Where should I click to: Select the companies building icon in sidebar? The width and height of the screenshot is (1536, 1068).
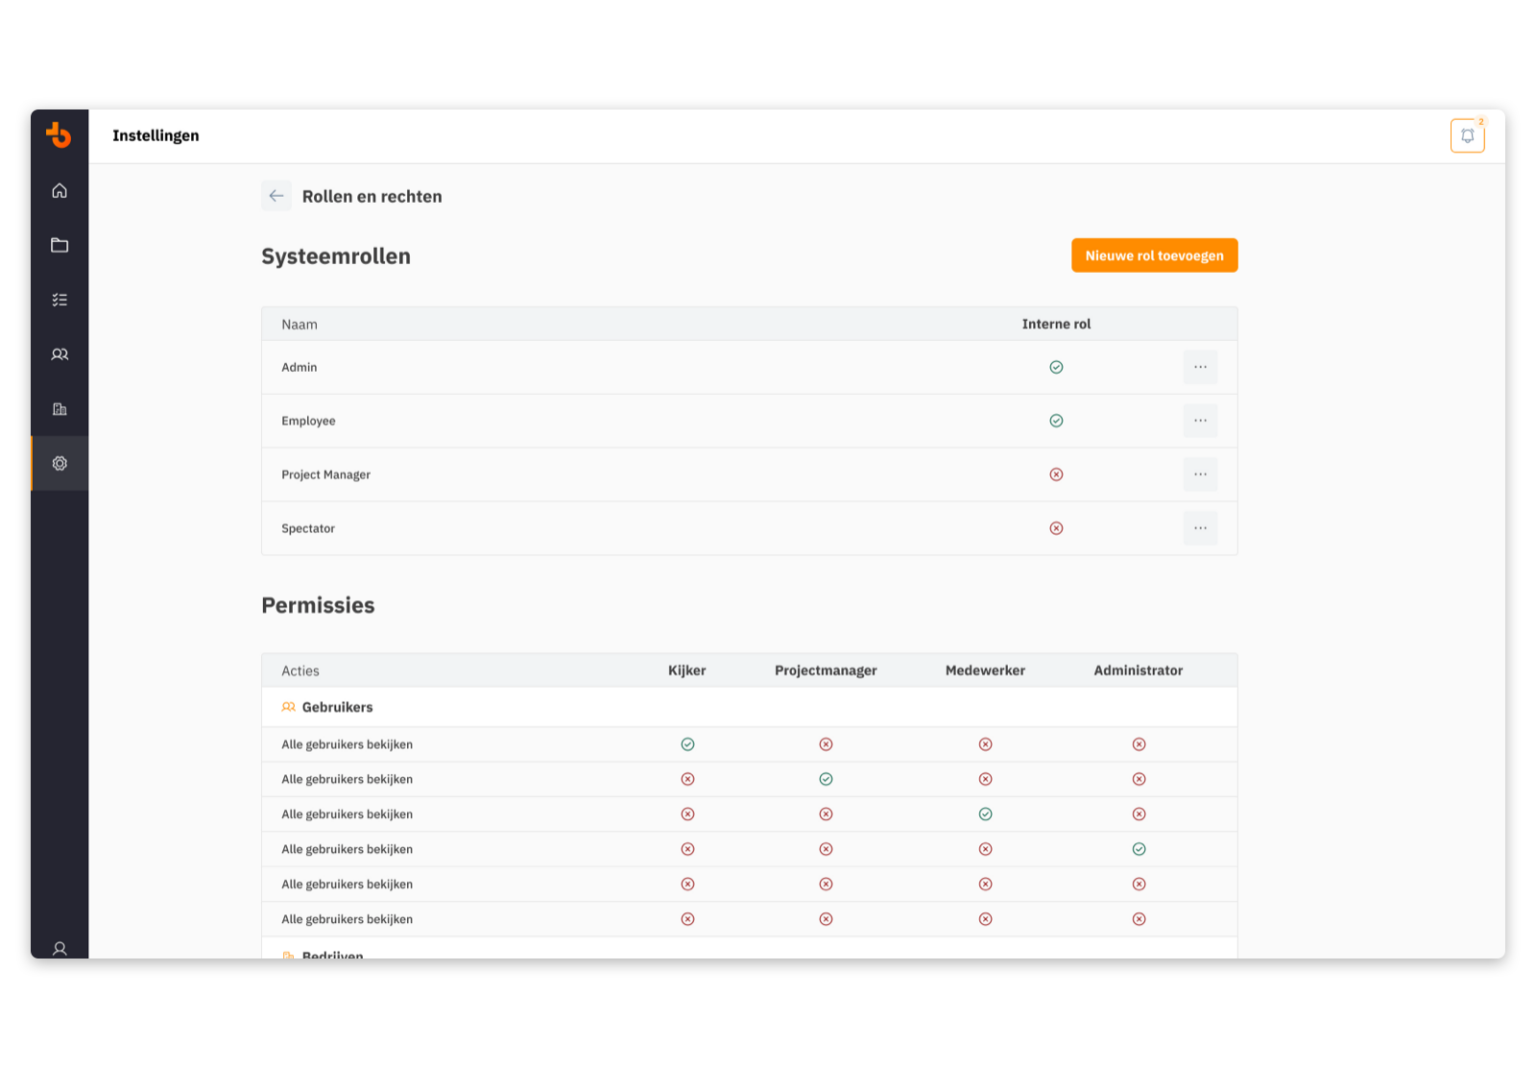point(59,409)
